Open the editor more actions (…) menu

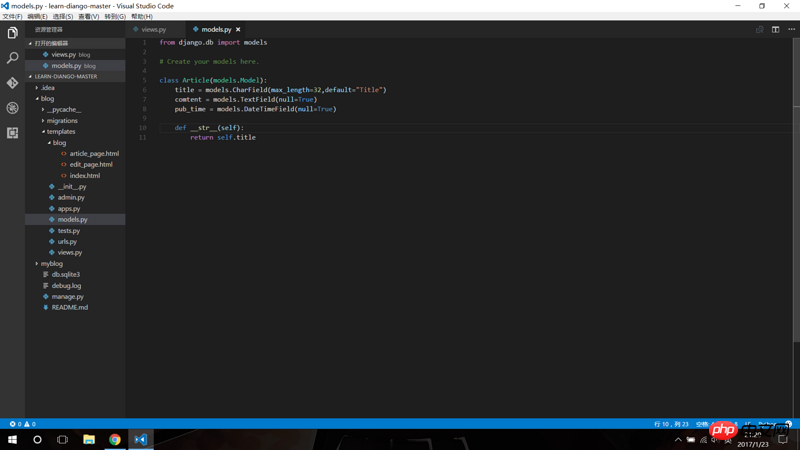click(x=791, y=30)
